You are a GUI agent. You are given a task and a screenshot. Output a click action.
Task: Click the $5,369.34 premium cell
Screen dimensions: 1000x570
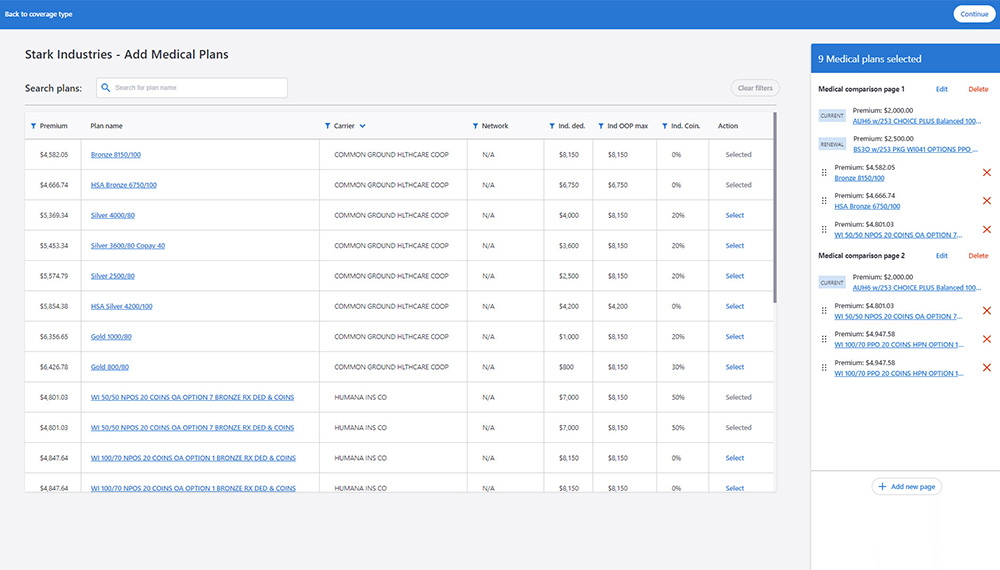54,216
